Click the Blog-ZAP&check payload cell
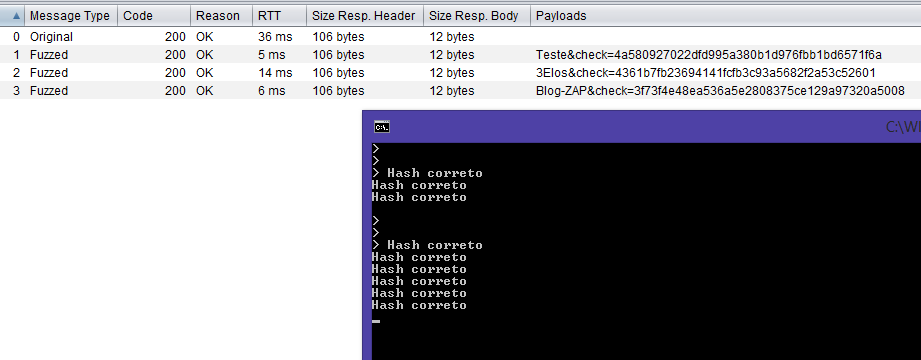Viewport: 921px width, 360px height. 720,91
